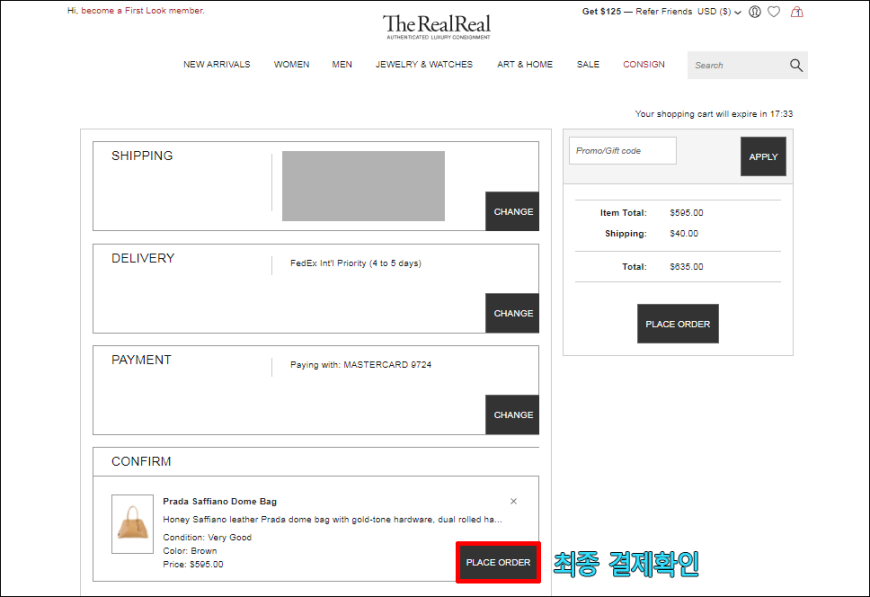The width and height of the screenshot is (870, 597).
Task: Focus the Search input box
Action: click(x=738, y=65)
